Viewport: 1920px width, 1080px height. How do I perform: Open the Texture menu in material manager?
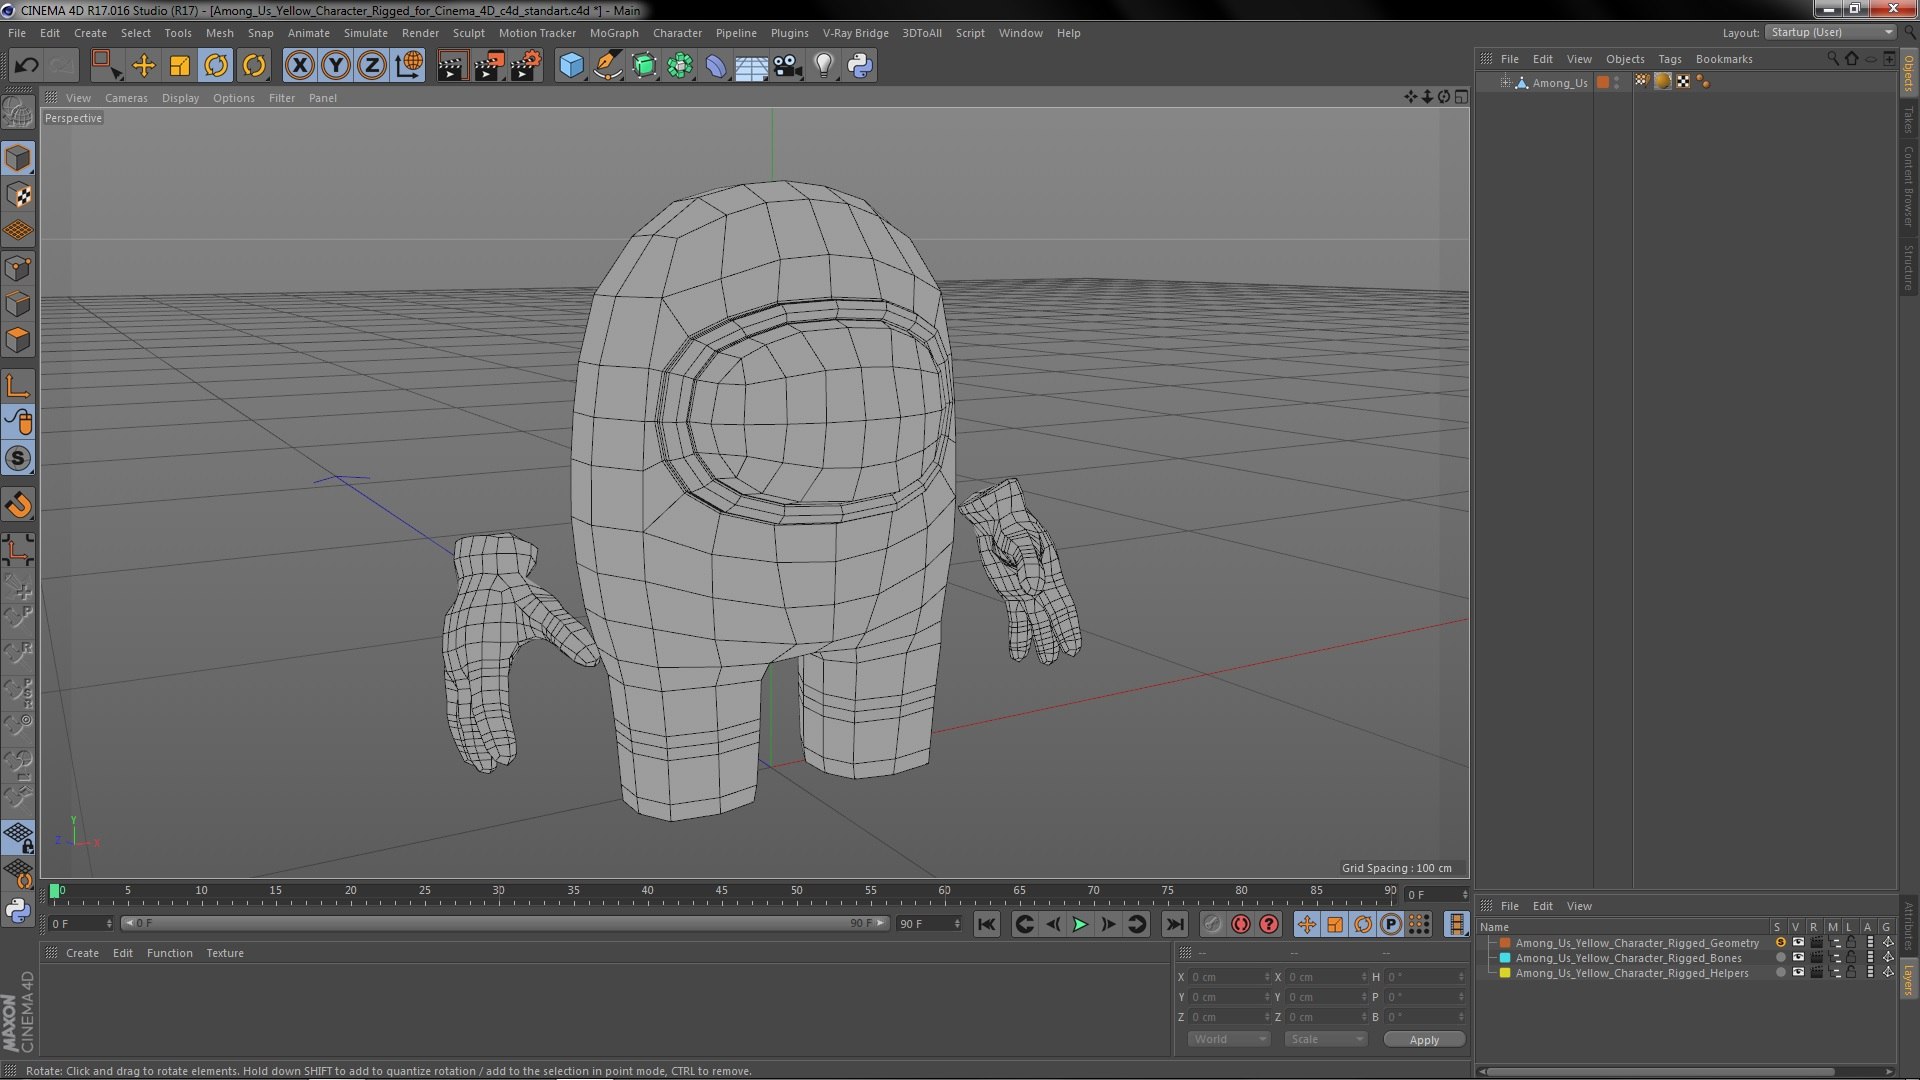tap(225, 953)
